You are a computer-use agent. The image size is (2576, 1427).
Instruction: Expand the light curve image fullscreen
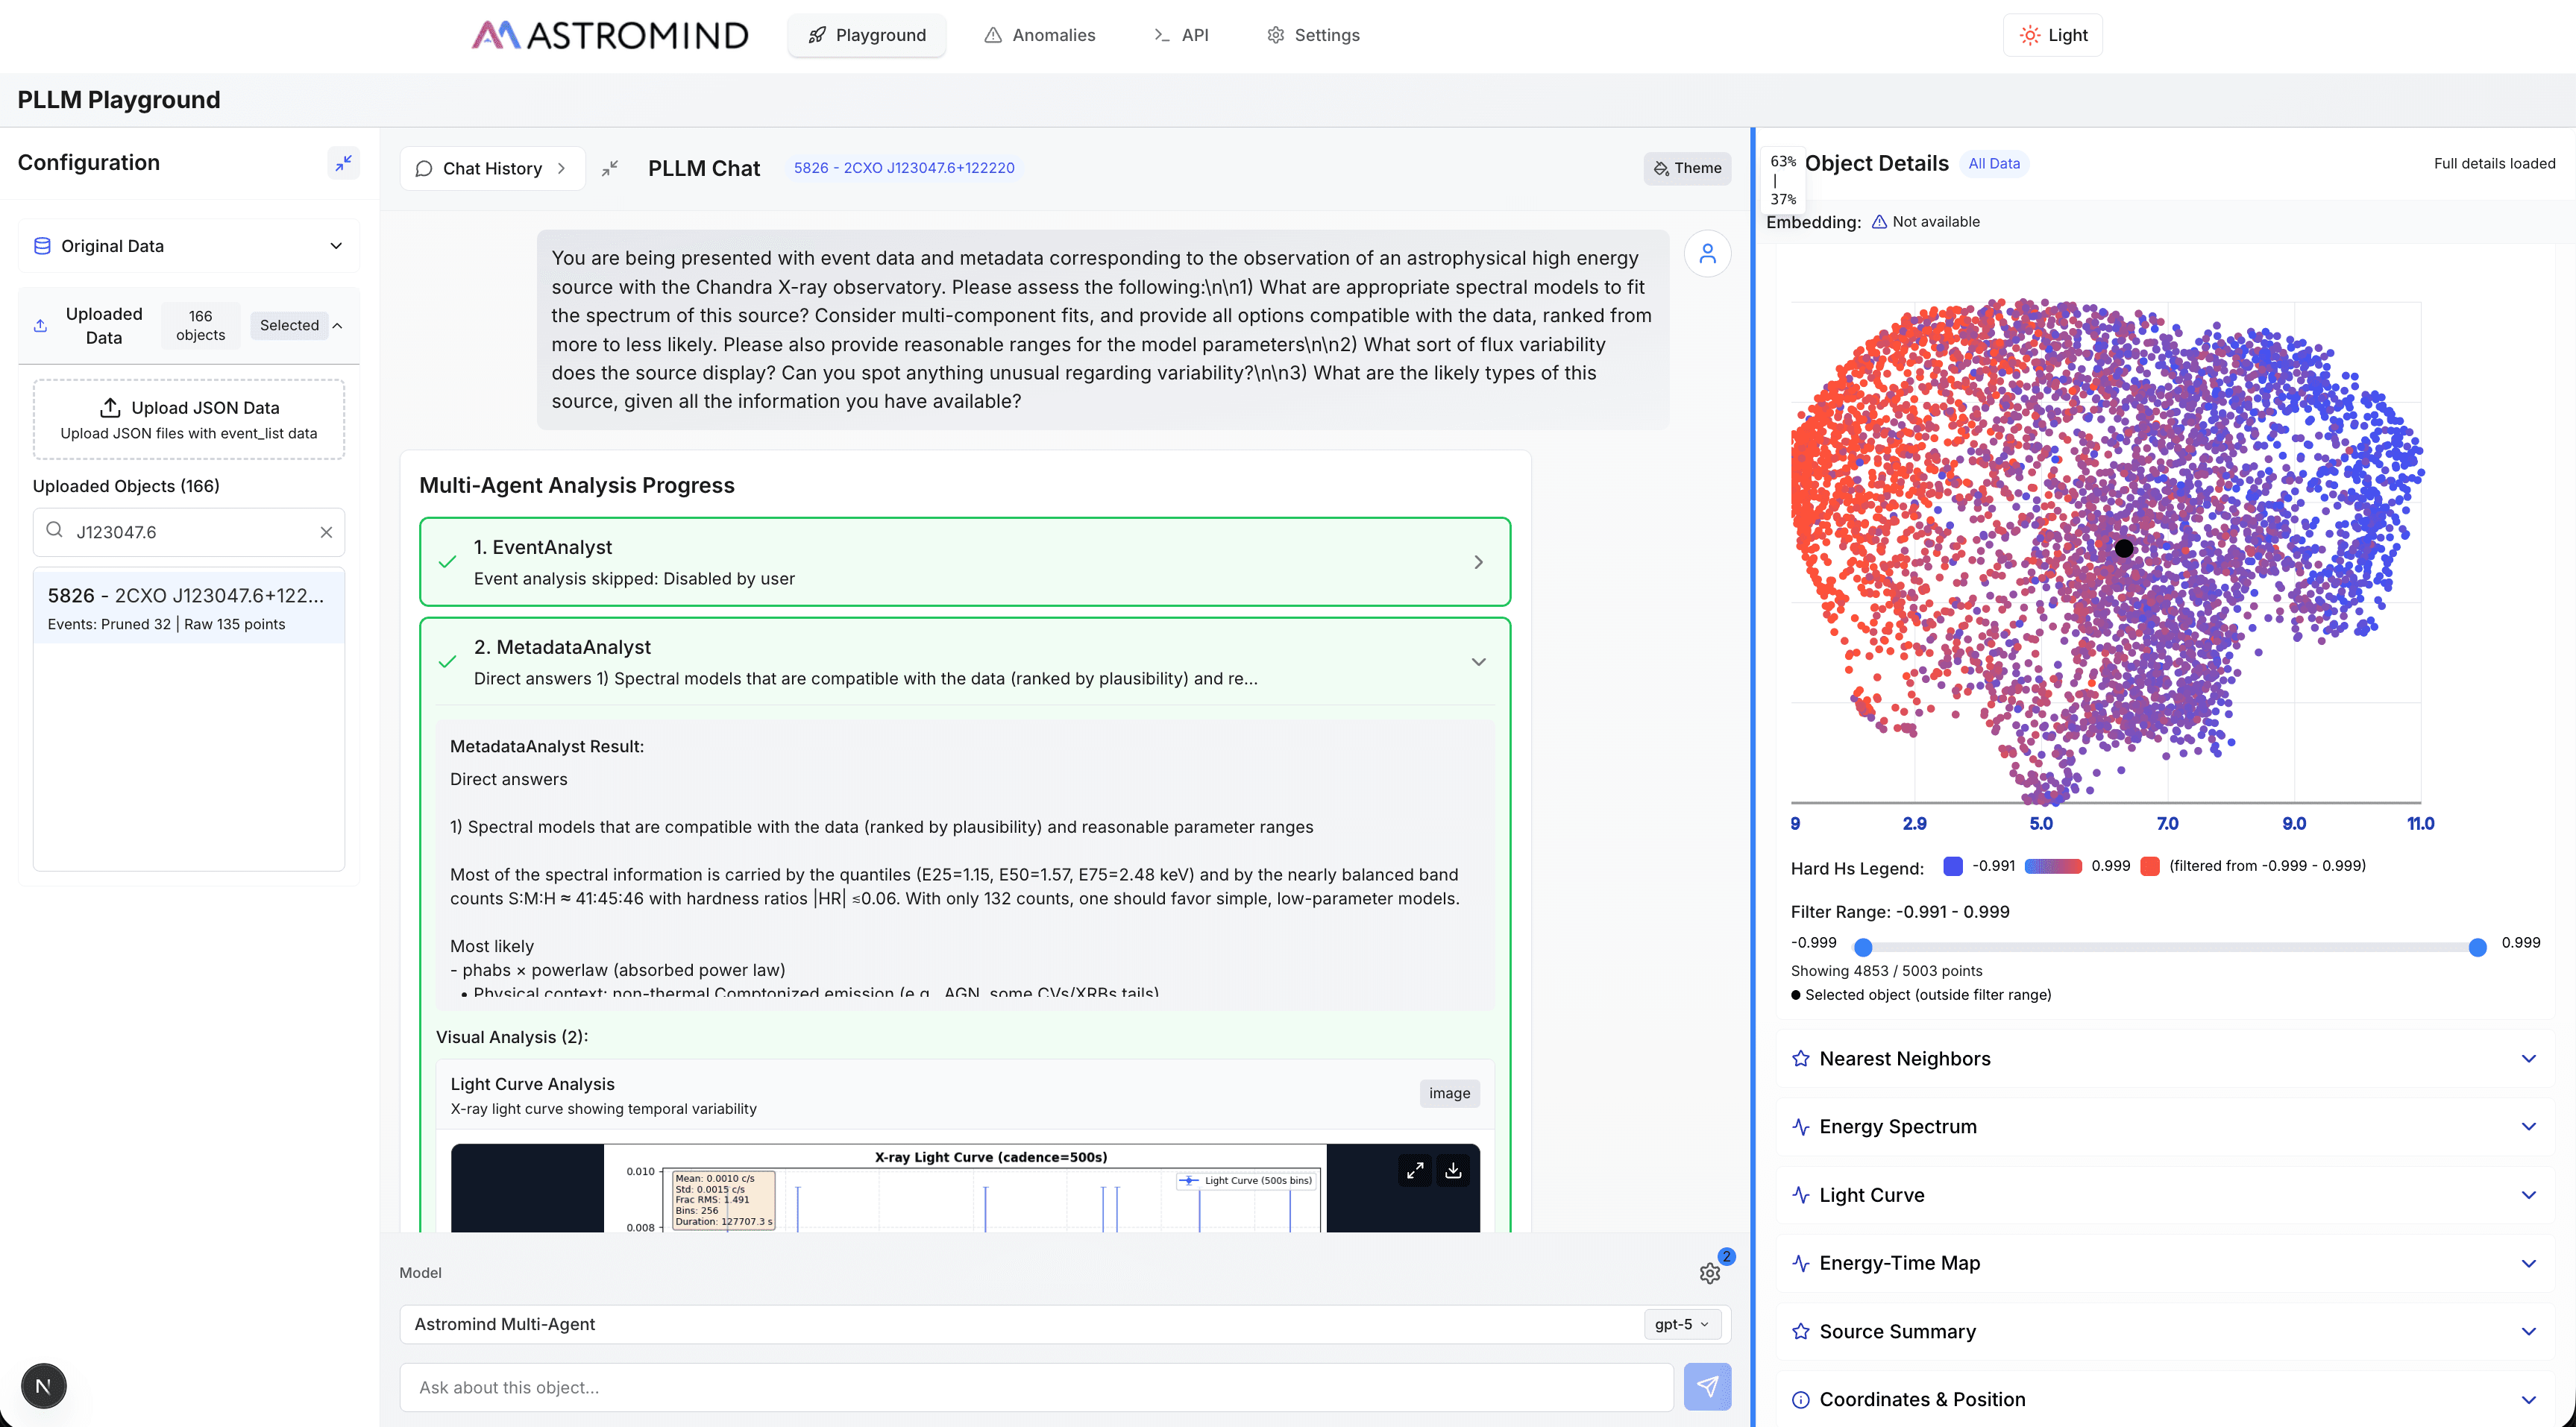pyautogui.click(x=1414, y=1170)
